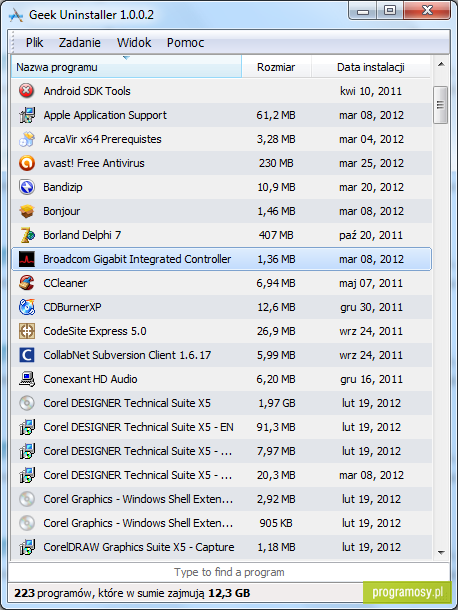Click the icon of the 20,3 MB Corel entry
The width and height of the screenshot is (458, 610).
tap(27, 475)
